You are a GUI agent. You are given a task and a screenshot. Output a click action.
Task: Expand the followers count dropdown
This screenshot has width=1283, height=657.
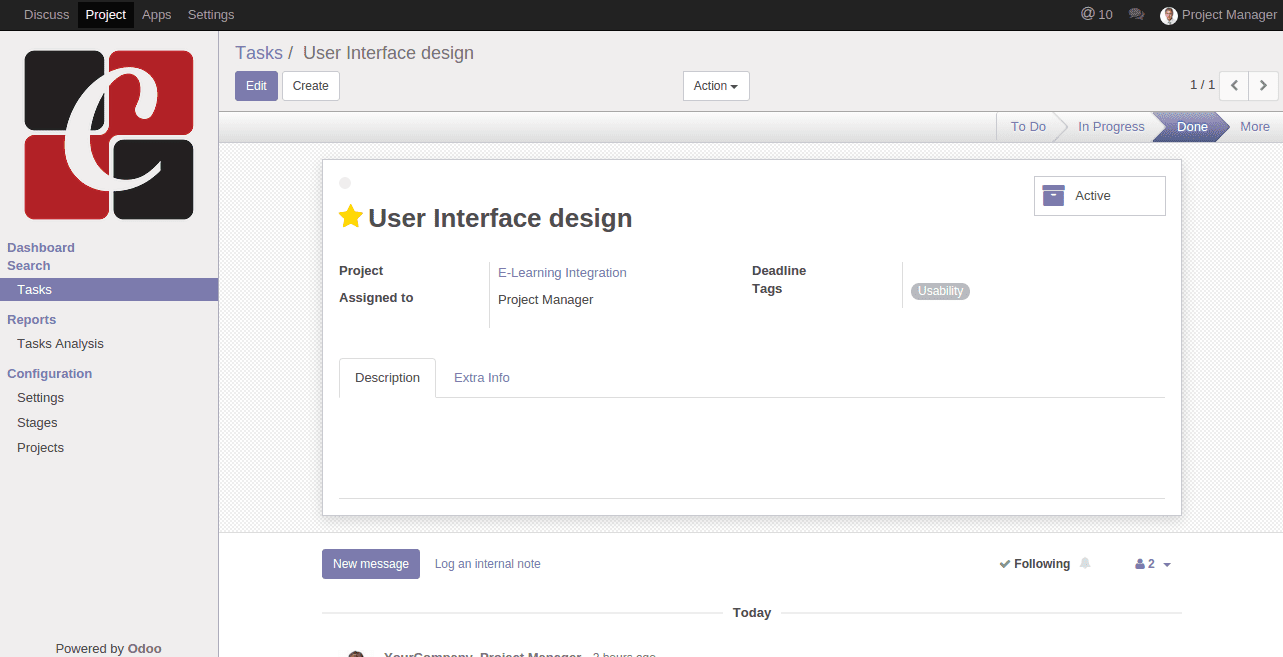tap(1153, 564)
